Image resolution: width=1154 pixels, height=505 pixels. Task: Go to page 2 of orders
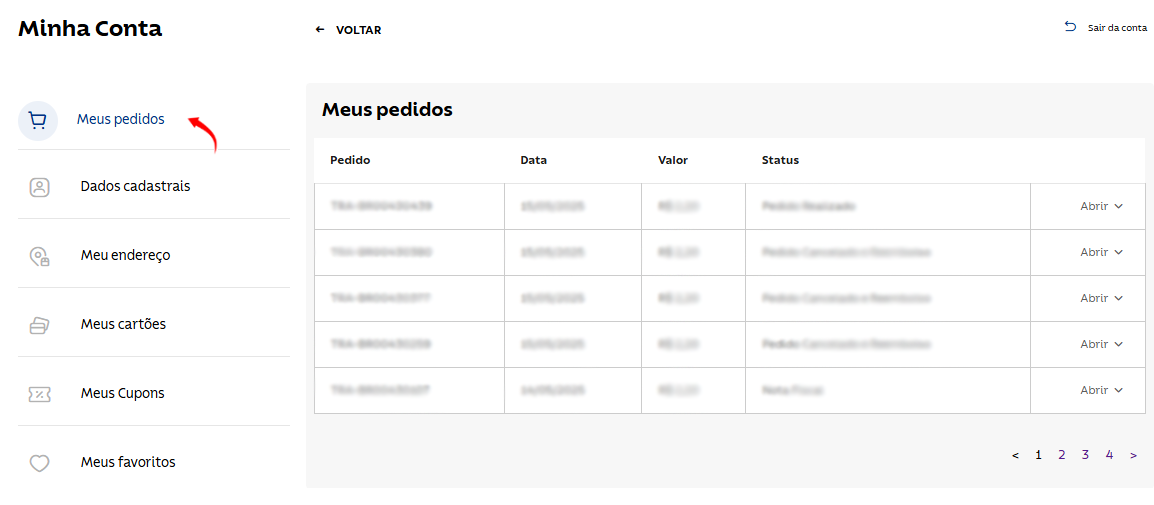tap(1061, 455)
